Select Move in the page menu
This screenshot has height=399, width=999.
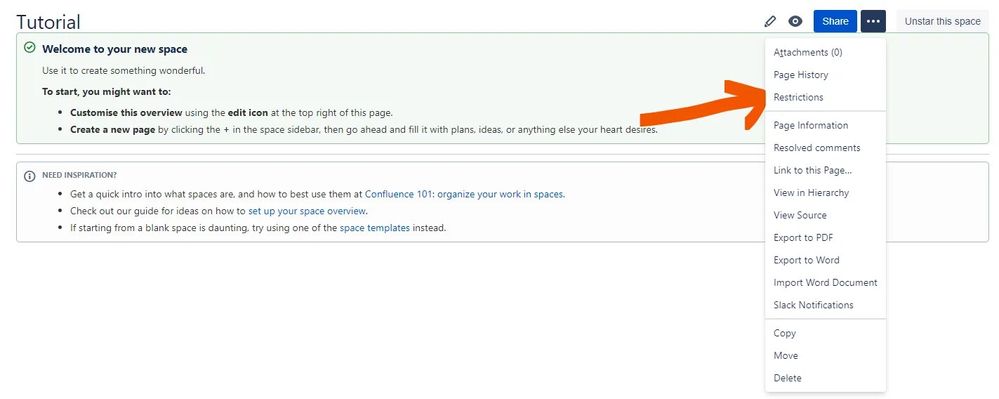coord(825,355)
